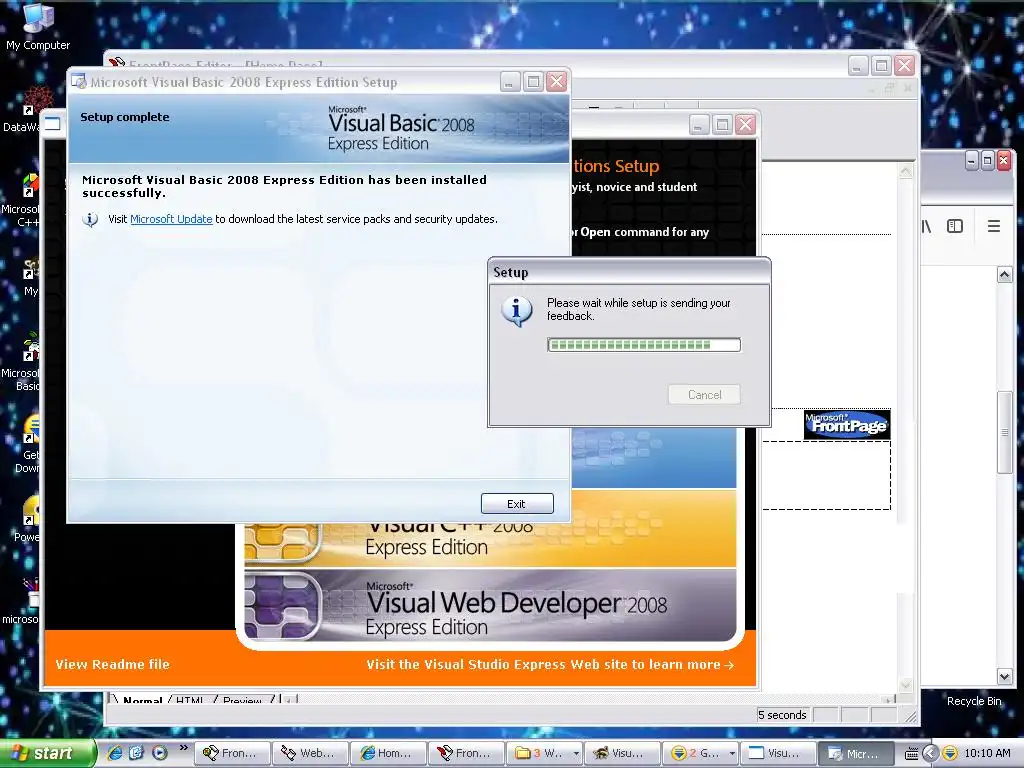Visit the Visual Studio Express Web site
The image size is (1024, 768).
550,664
